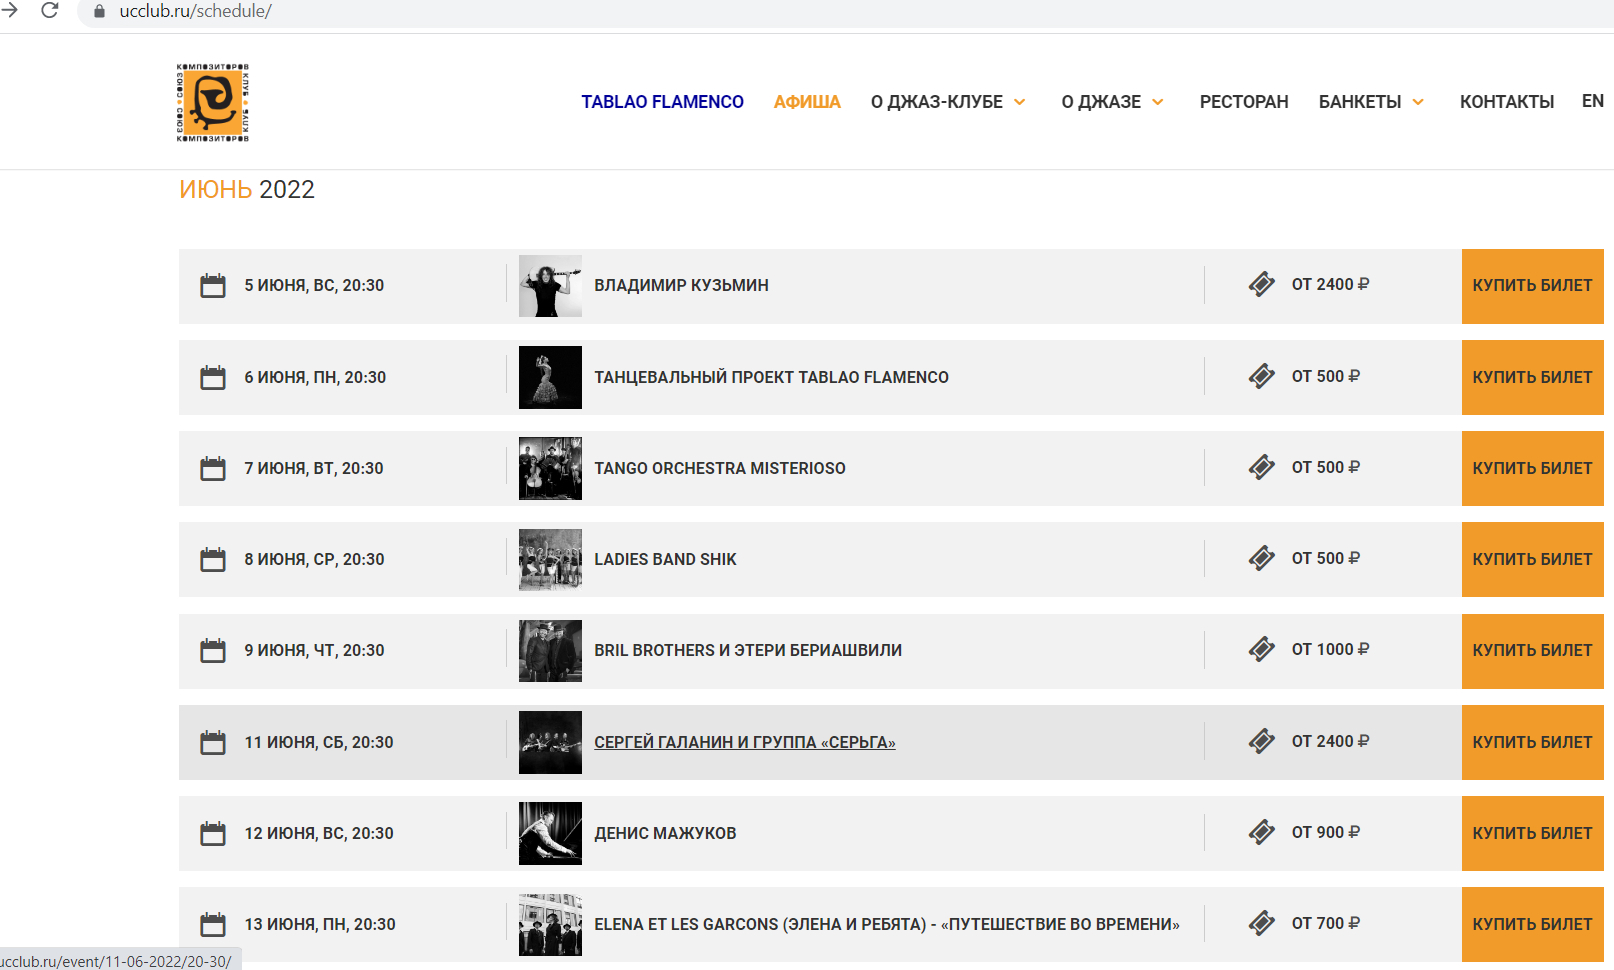Image resolution: width=1614 pixels, height=970 pixels.
Task: Open the БАНКЕТЫ menu label
Action: 1360,102
